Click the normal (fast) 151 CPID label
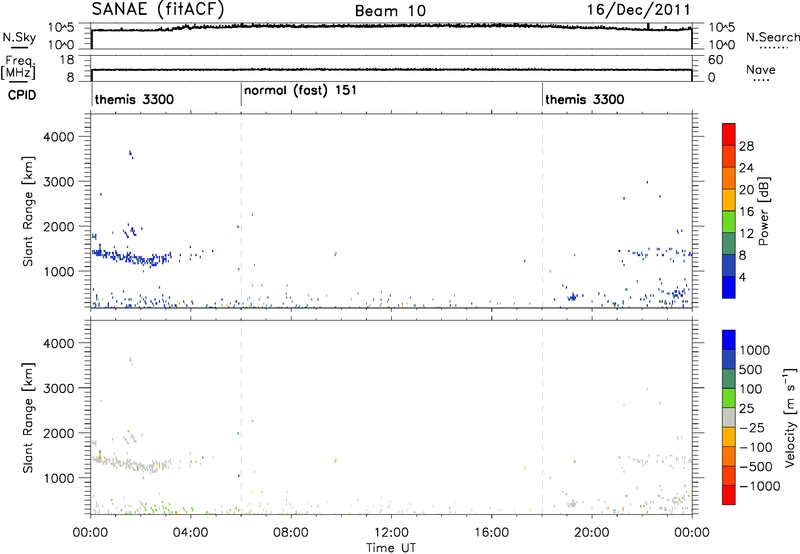The image size is (800, 554). coord(300,90)
